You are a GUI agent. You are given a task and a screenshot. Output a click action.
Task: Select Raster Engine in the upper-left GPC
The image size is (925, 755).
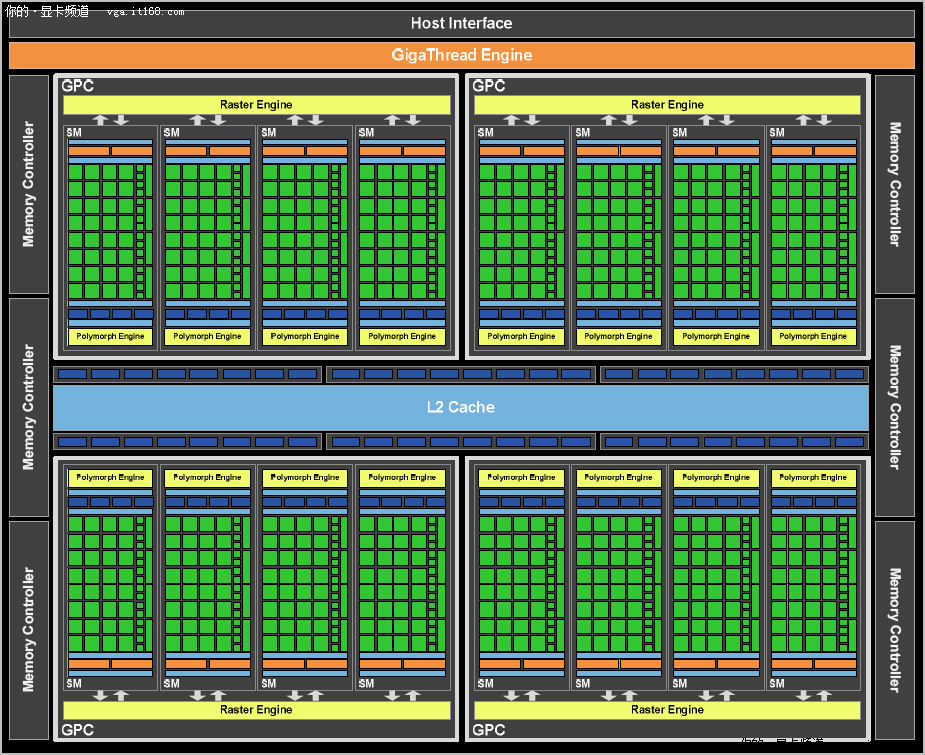[x=256, y=104]
